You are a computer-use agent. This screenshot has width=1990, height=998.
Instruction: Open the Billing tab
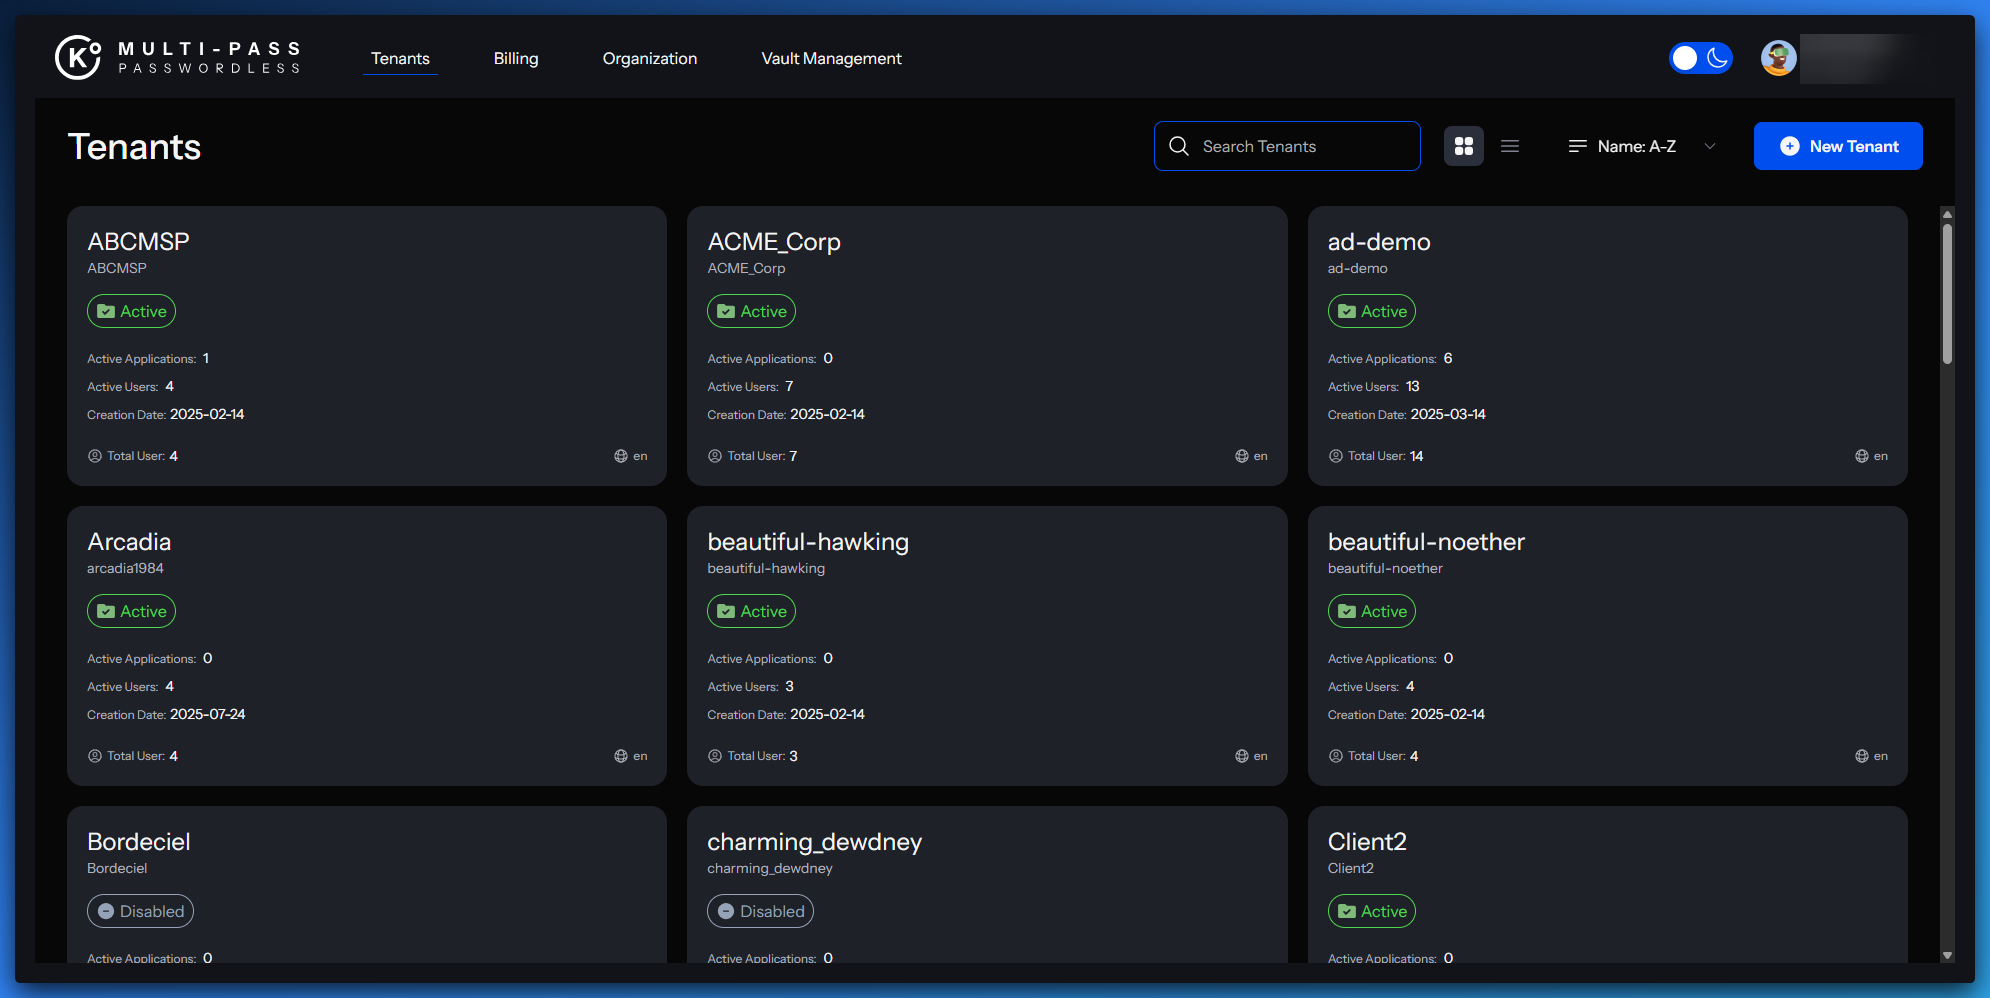tap(516, 58)
